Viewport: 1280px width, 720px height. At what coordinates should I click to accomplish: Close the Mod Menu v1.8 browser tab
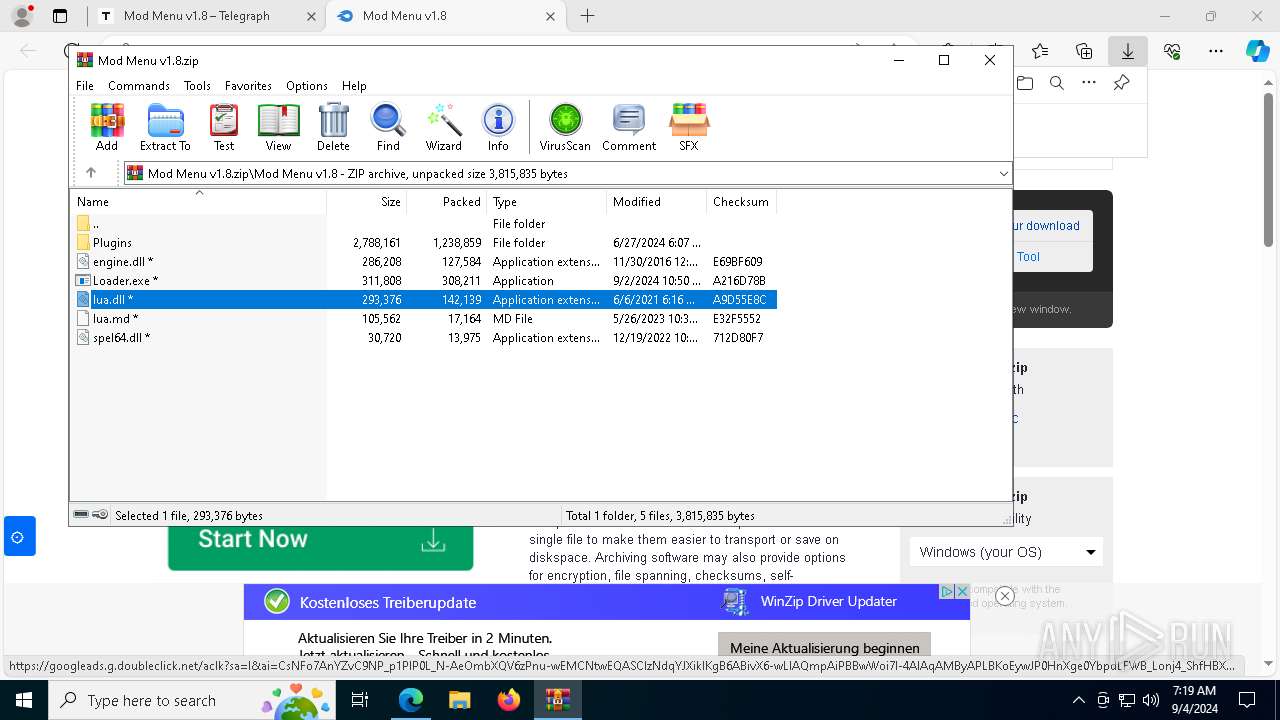550,16
